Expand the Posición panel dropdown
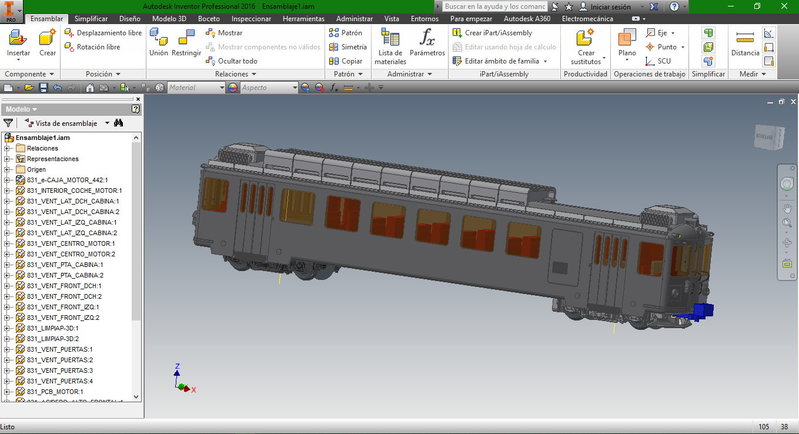Viewport: 799px width, 434px height. point(102,74)
